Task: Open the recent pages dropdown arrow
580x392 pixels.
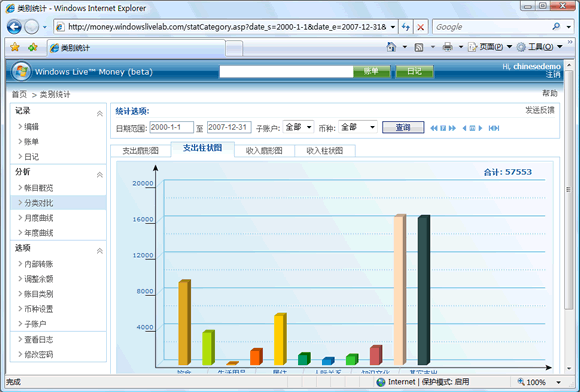Action: tap(45, 27)
